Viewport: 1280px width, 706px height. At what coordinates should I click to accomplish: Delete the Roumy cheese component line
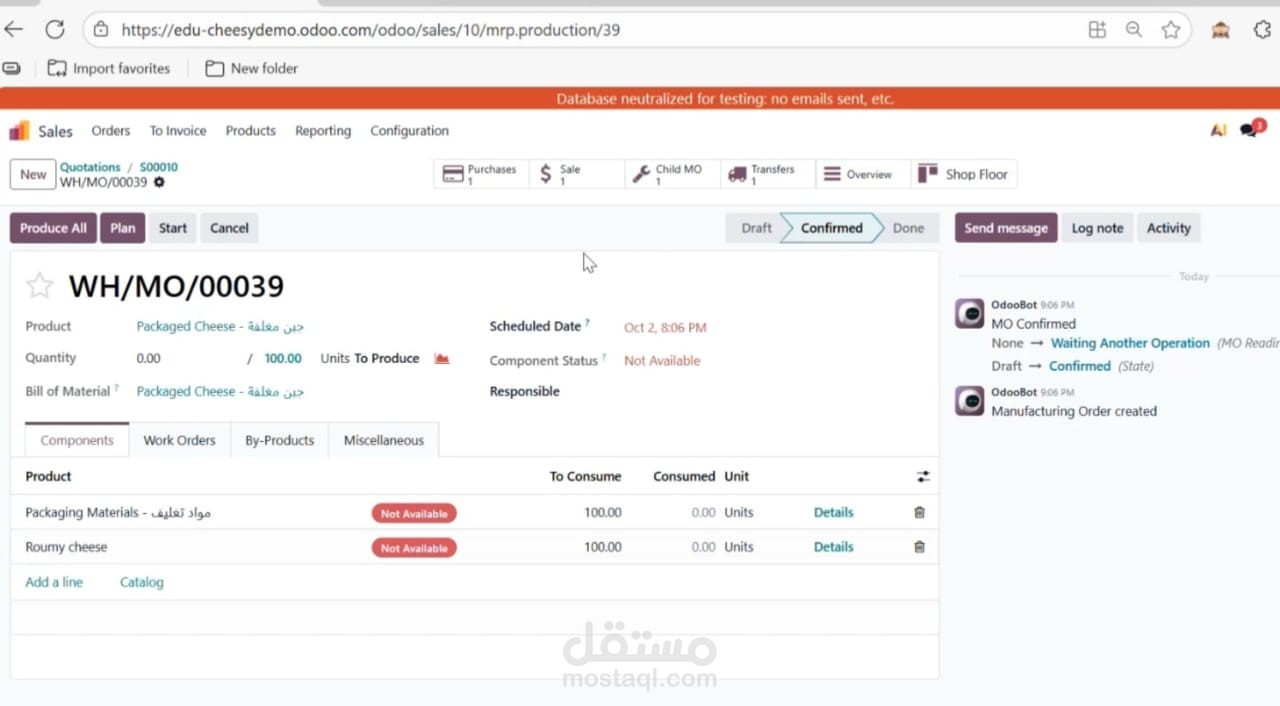tap(919, 547)
